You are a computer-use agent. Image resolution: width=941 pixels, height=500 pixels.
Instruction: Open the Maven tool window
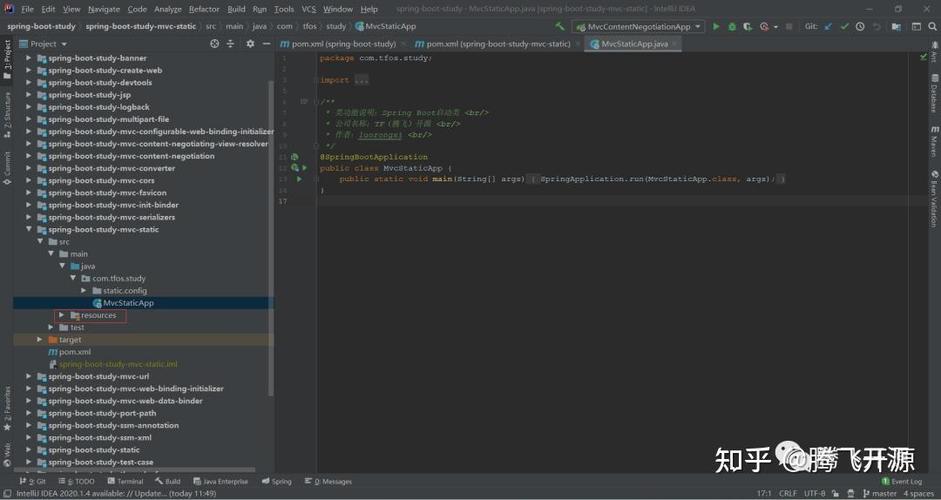pos(934,142)
